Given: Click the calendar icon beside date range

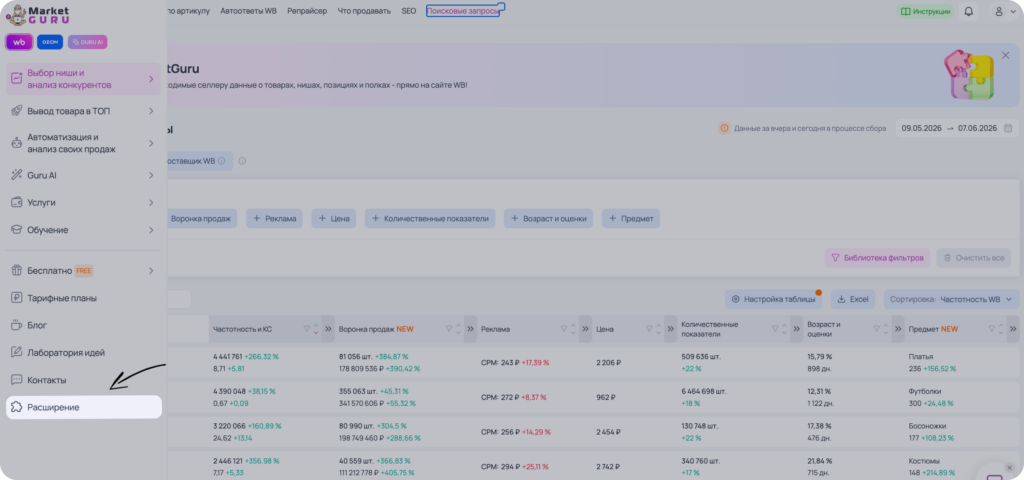Looking at the screenshot, I should (x=1008, y=128).
